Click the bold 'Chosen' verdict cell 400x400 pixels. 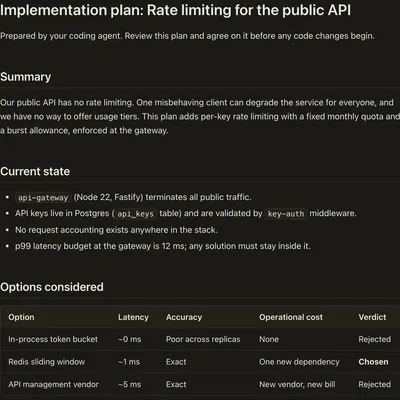click(373, 362)
